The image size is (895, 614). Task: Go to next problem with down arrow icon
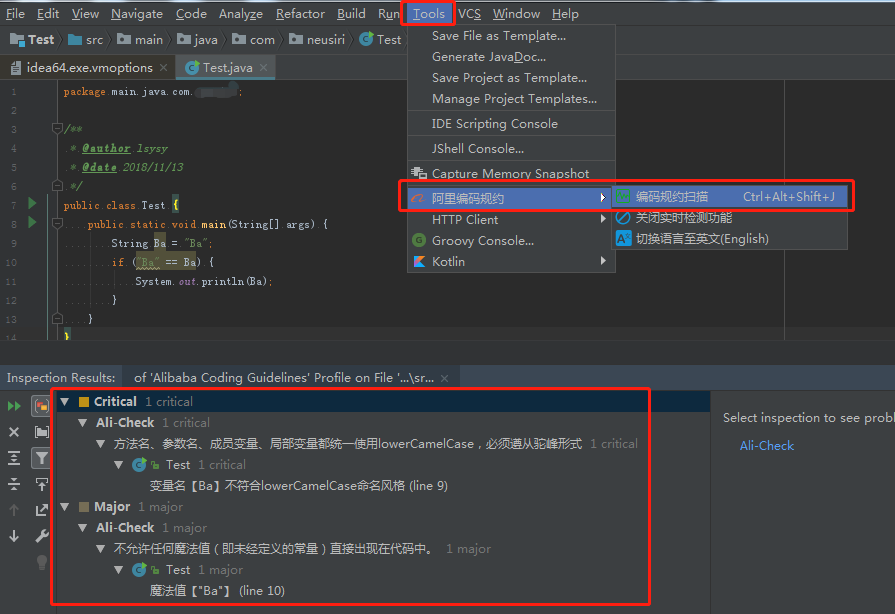[13, 534]
